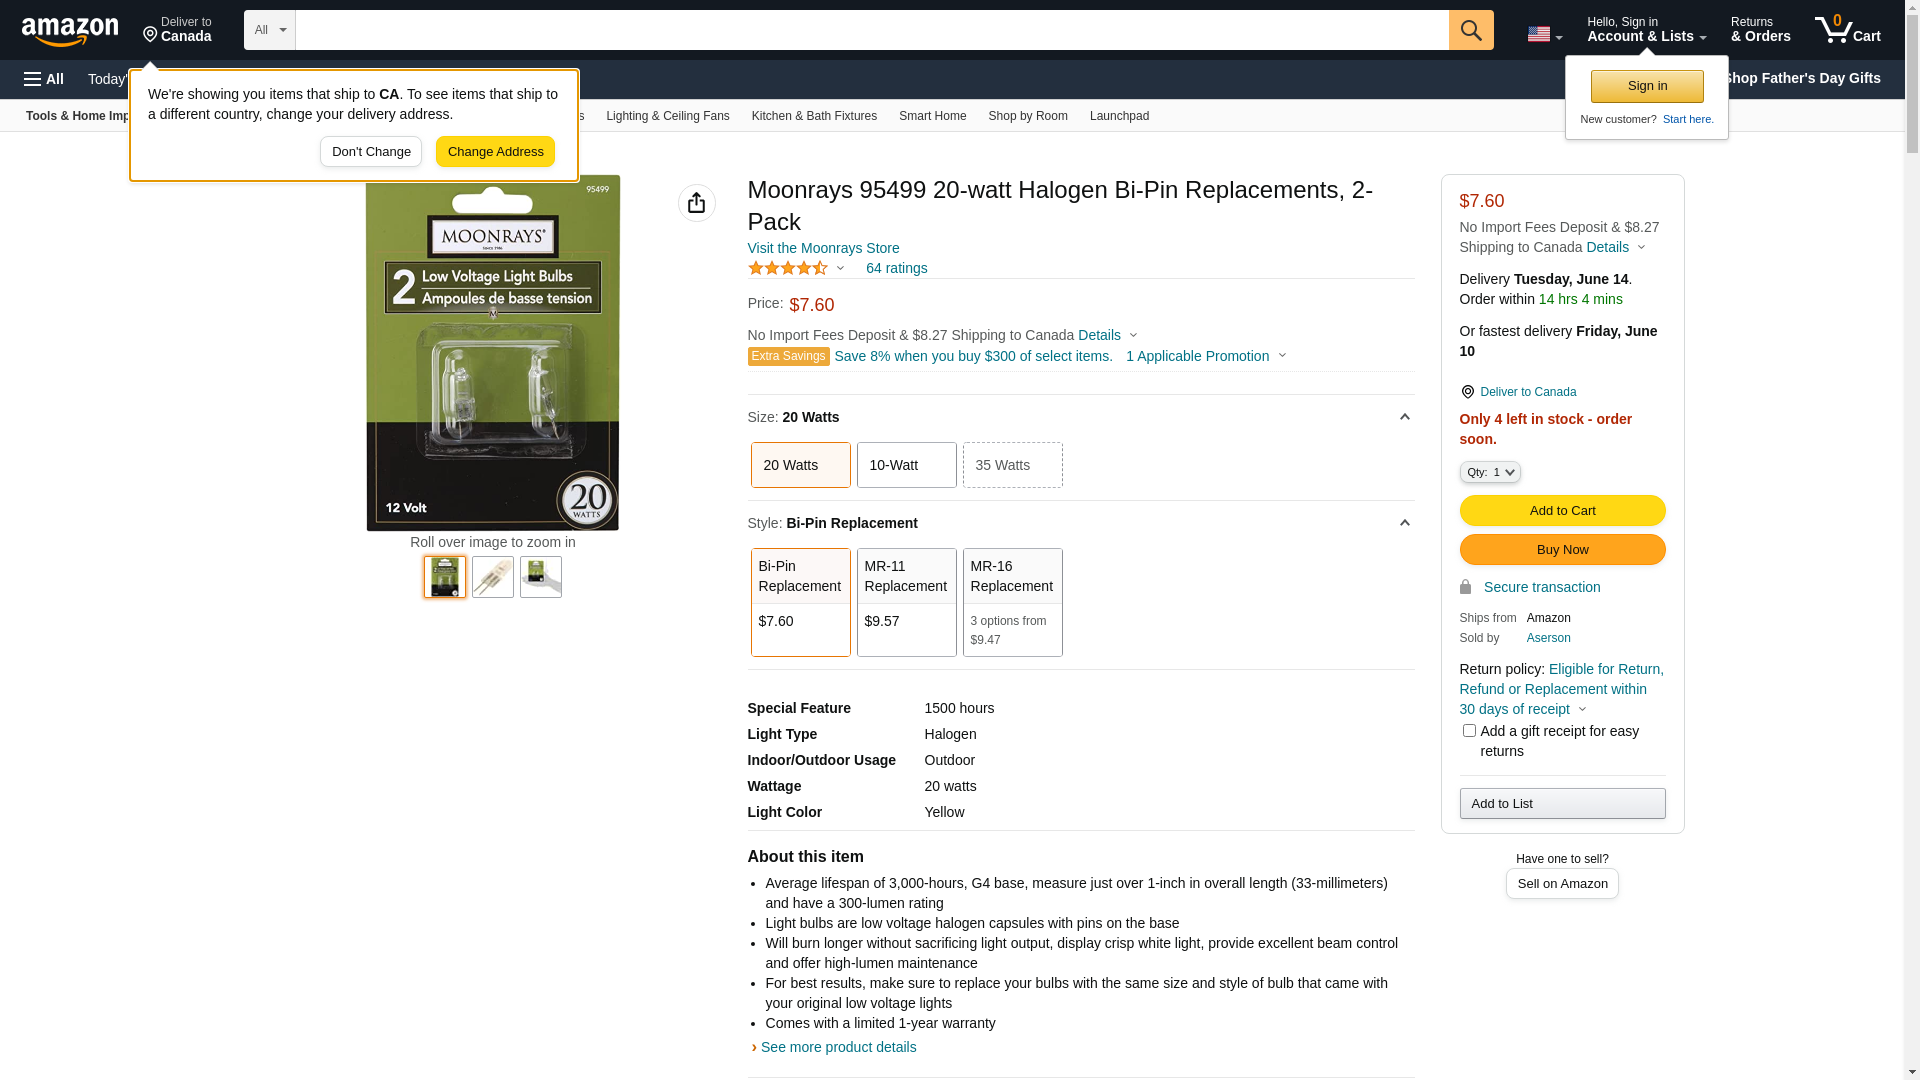The width and height of the screenshot is (1920, 1080).
Task: Click the search magnifier button
Action: click(x=1470, y=30)
